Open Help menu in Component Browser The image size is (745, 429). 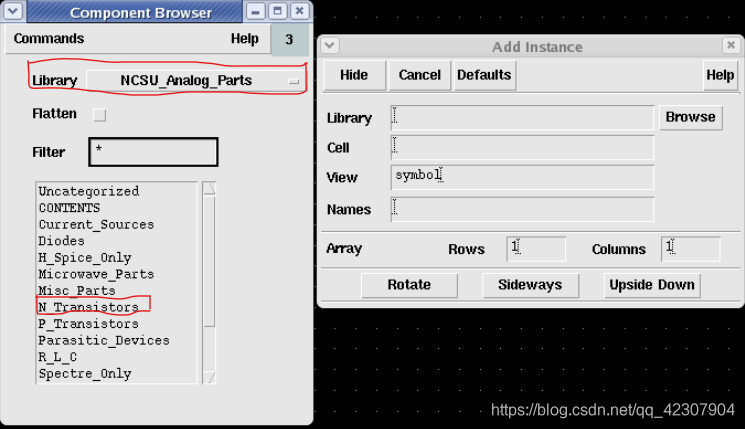tap(244, 39)
